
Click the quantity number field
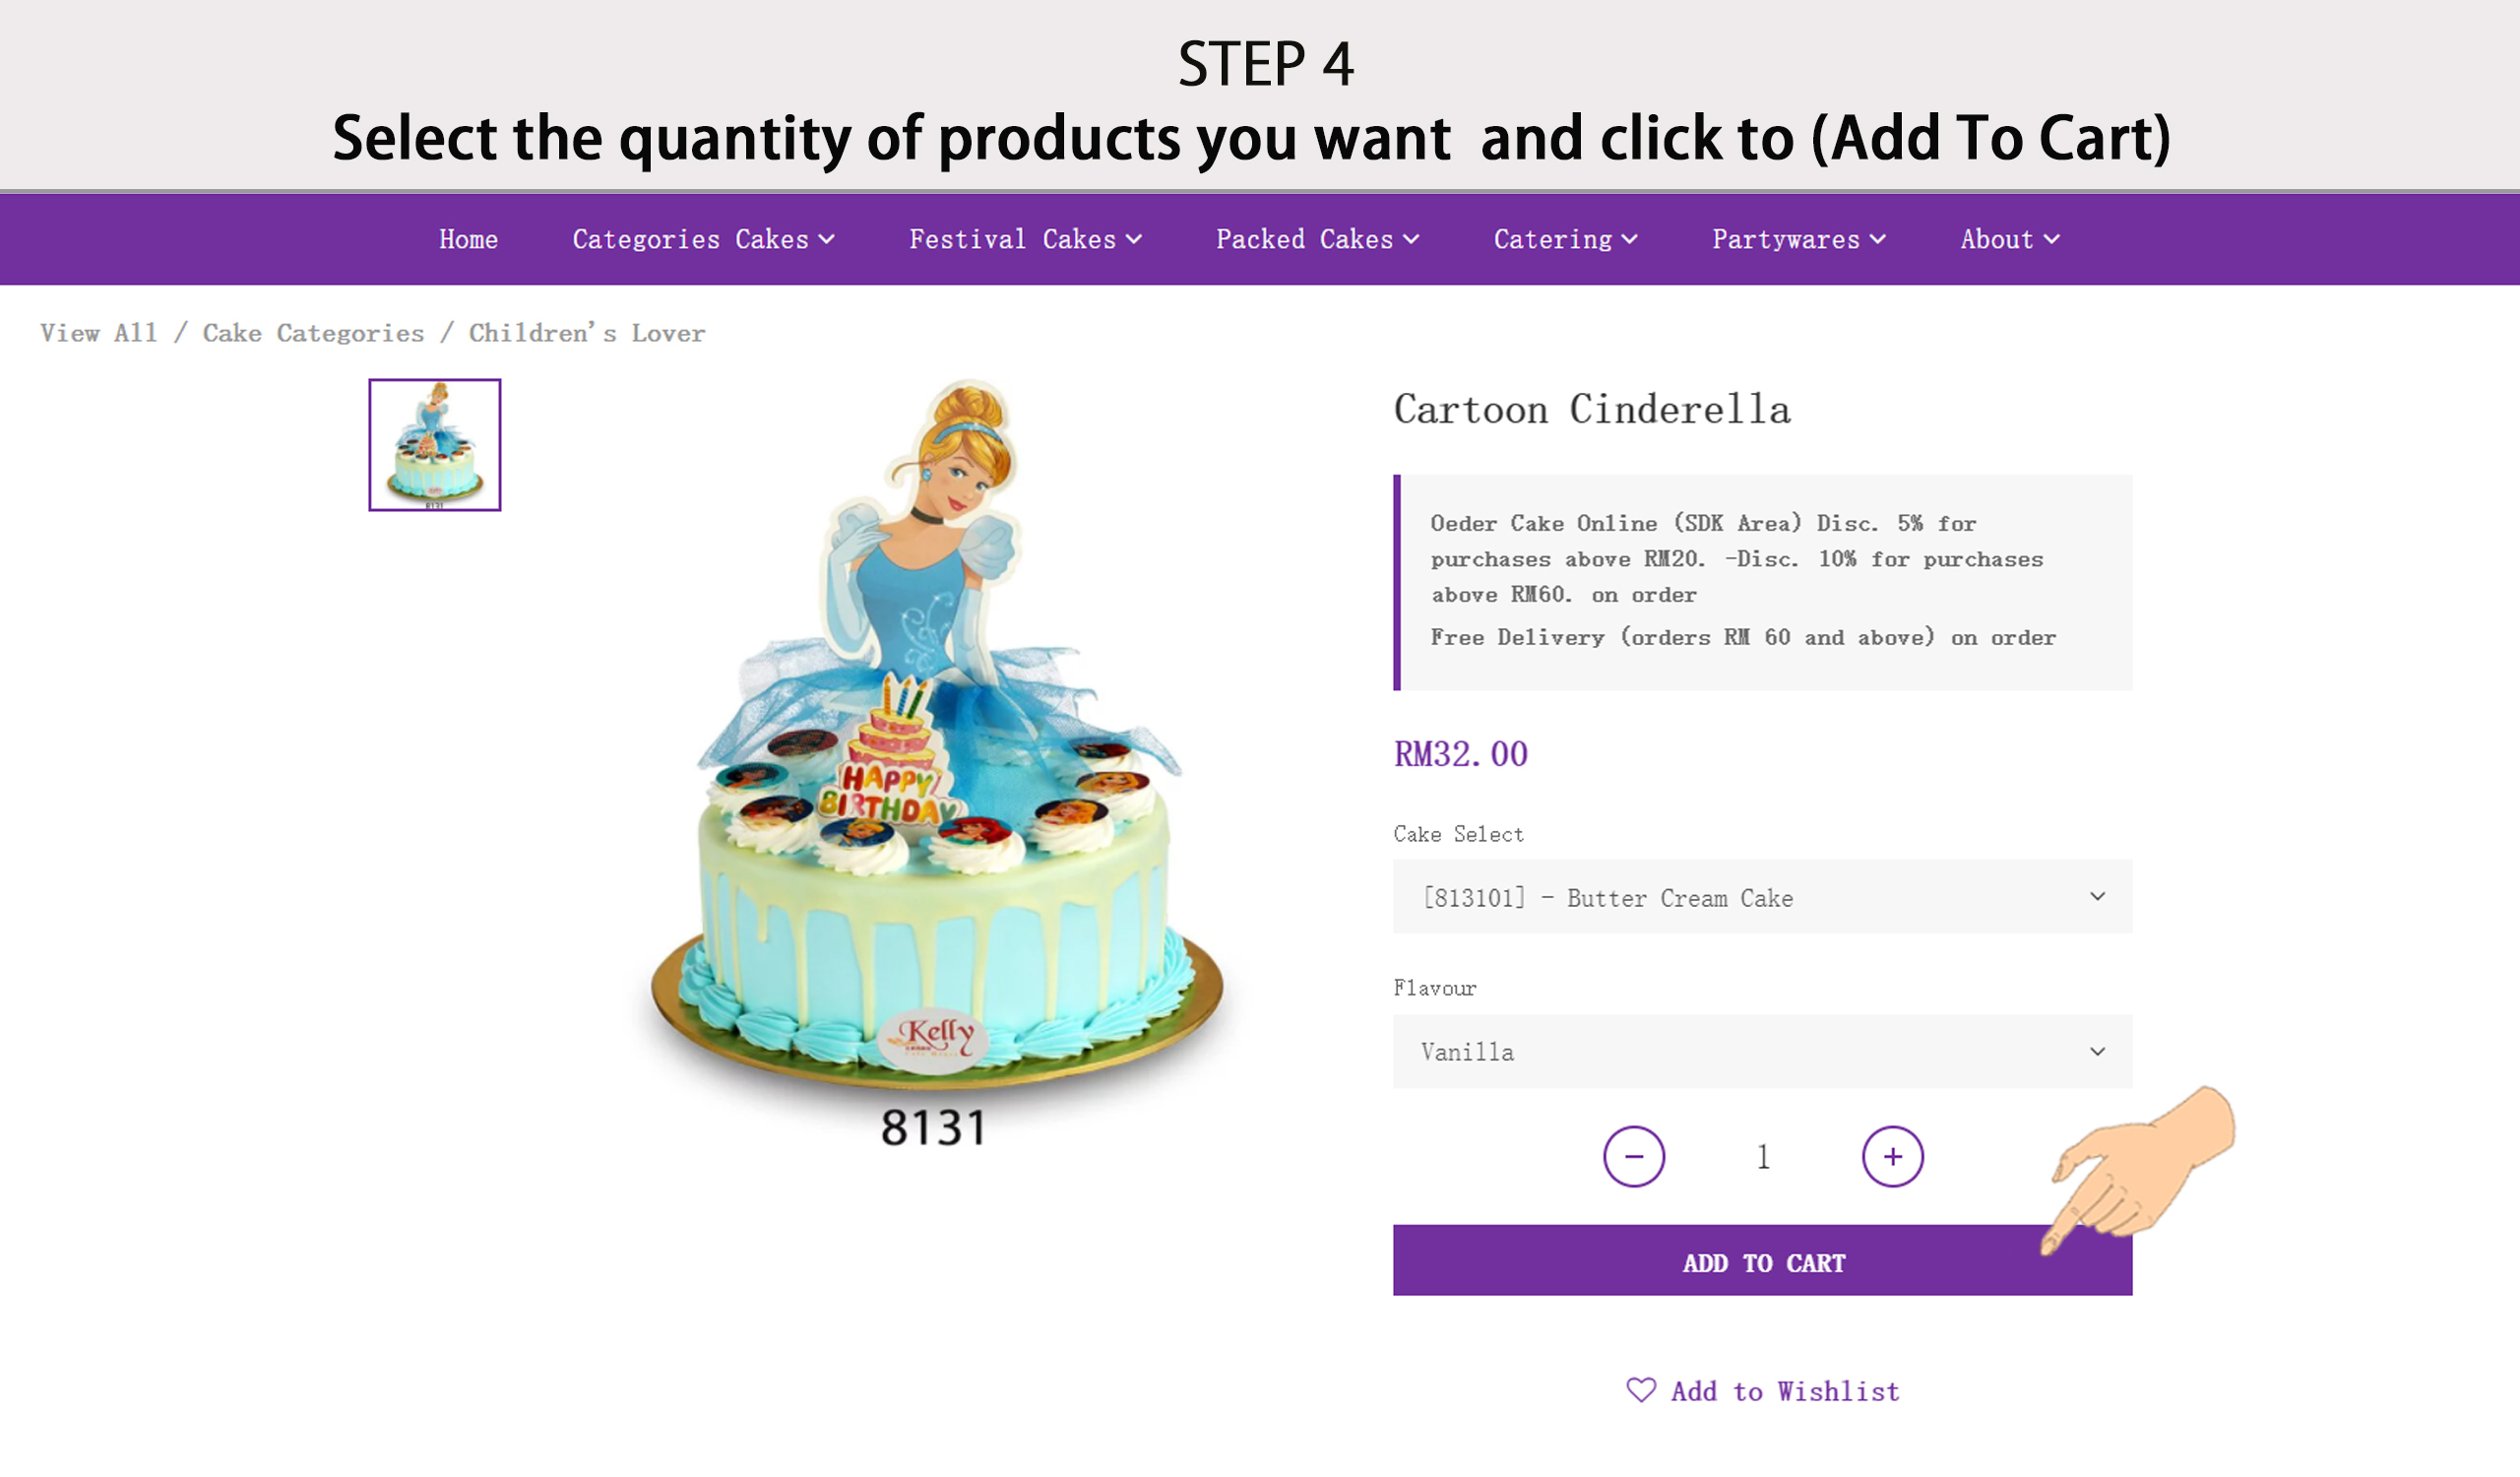tap(1763, 1157)
